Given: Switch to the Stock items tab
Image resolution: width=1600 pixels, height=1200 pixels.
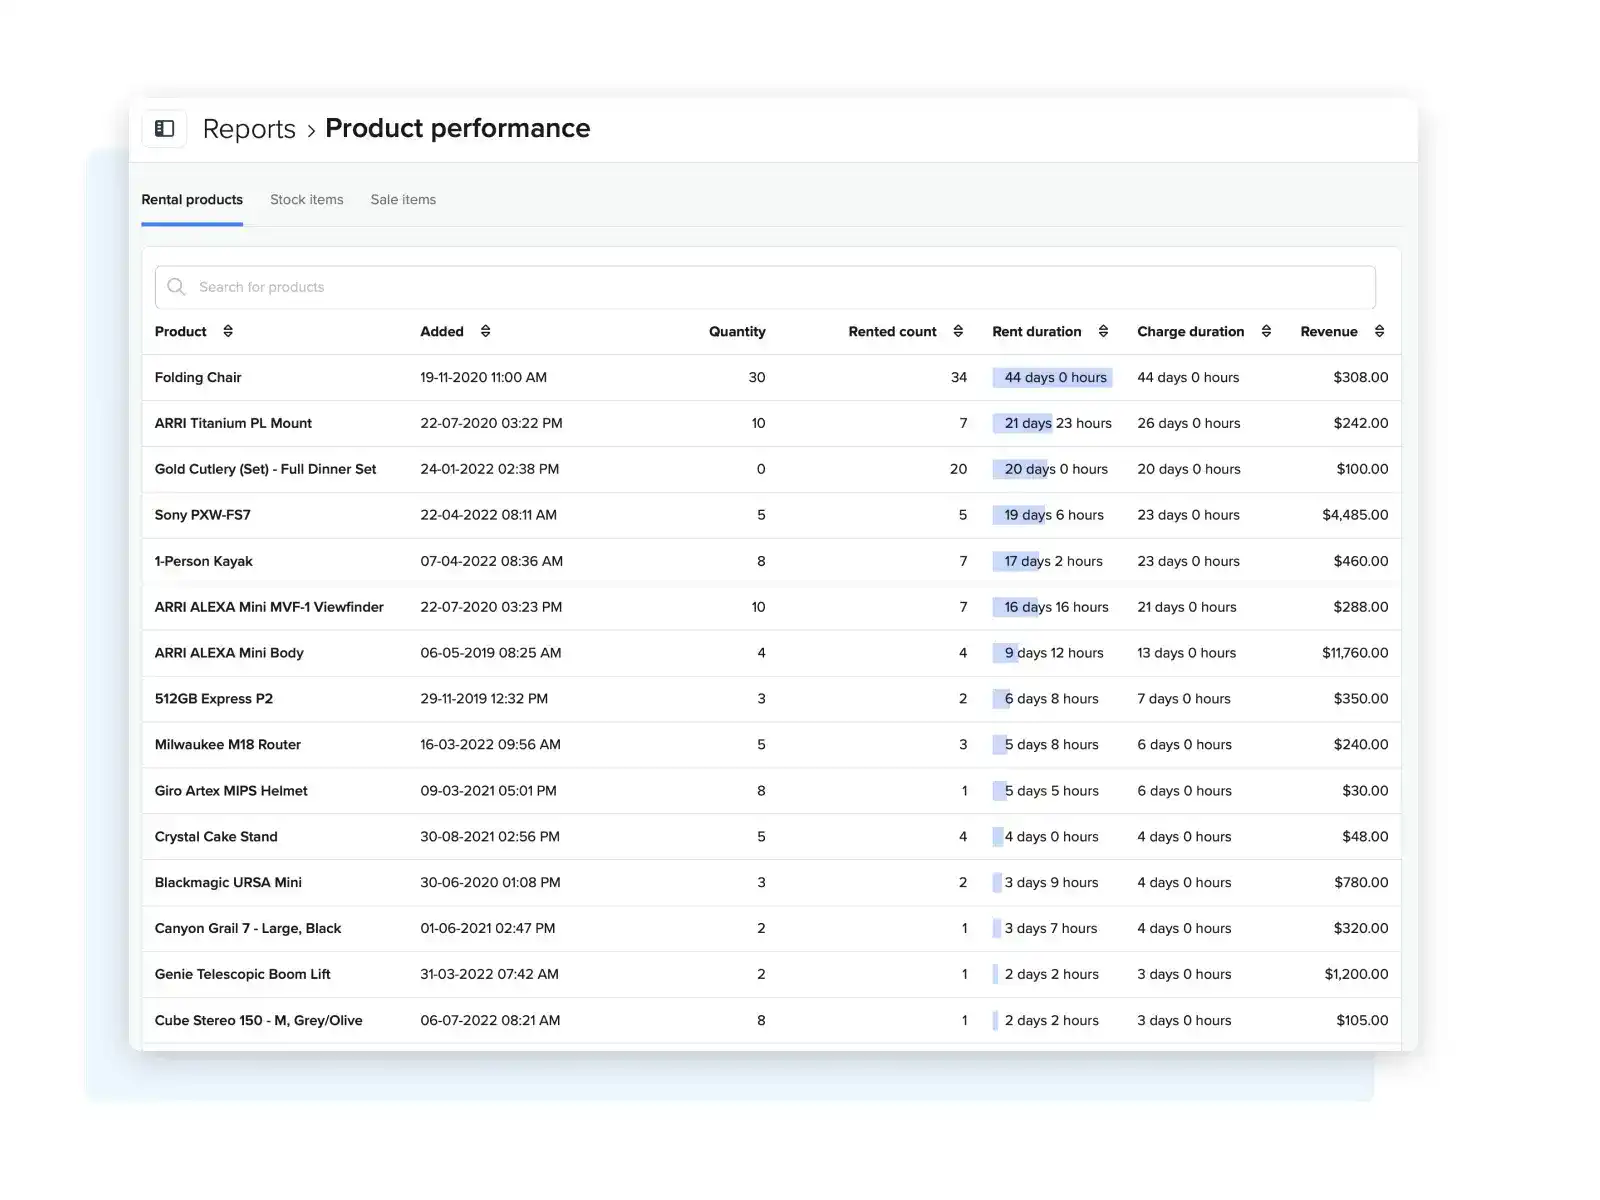Looking at the screenshot, I should (x=306, y=199).
